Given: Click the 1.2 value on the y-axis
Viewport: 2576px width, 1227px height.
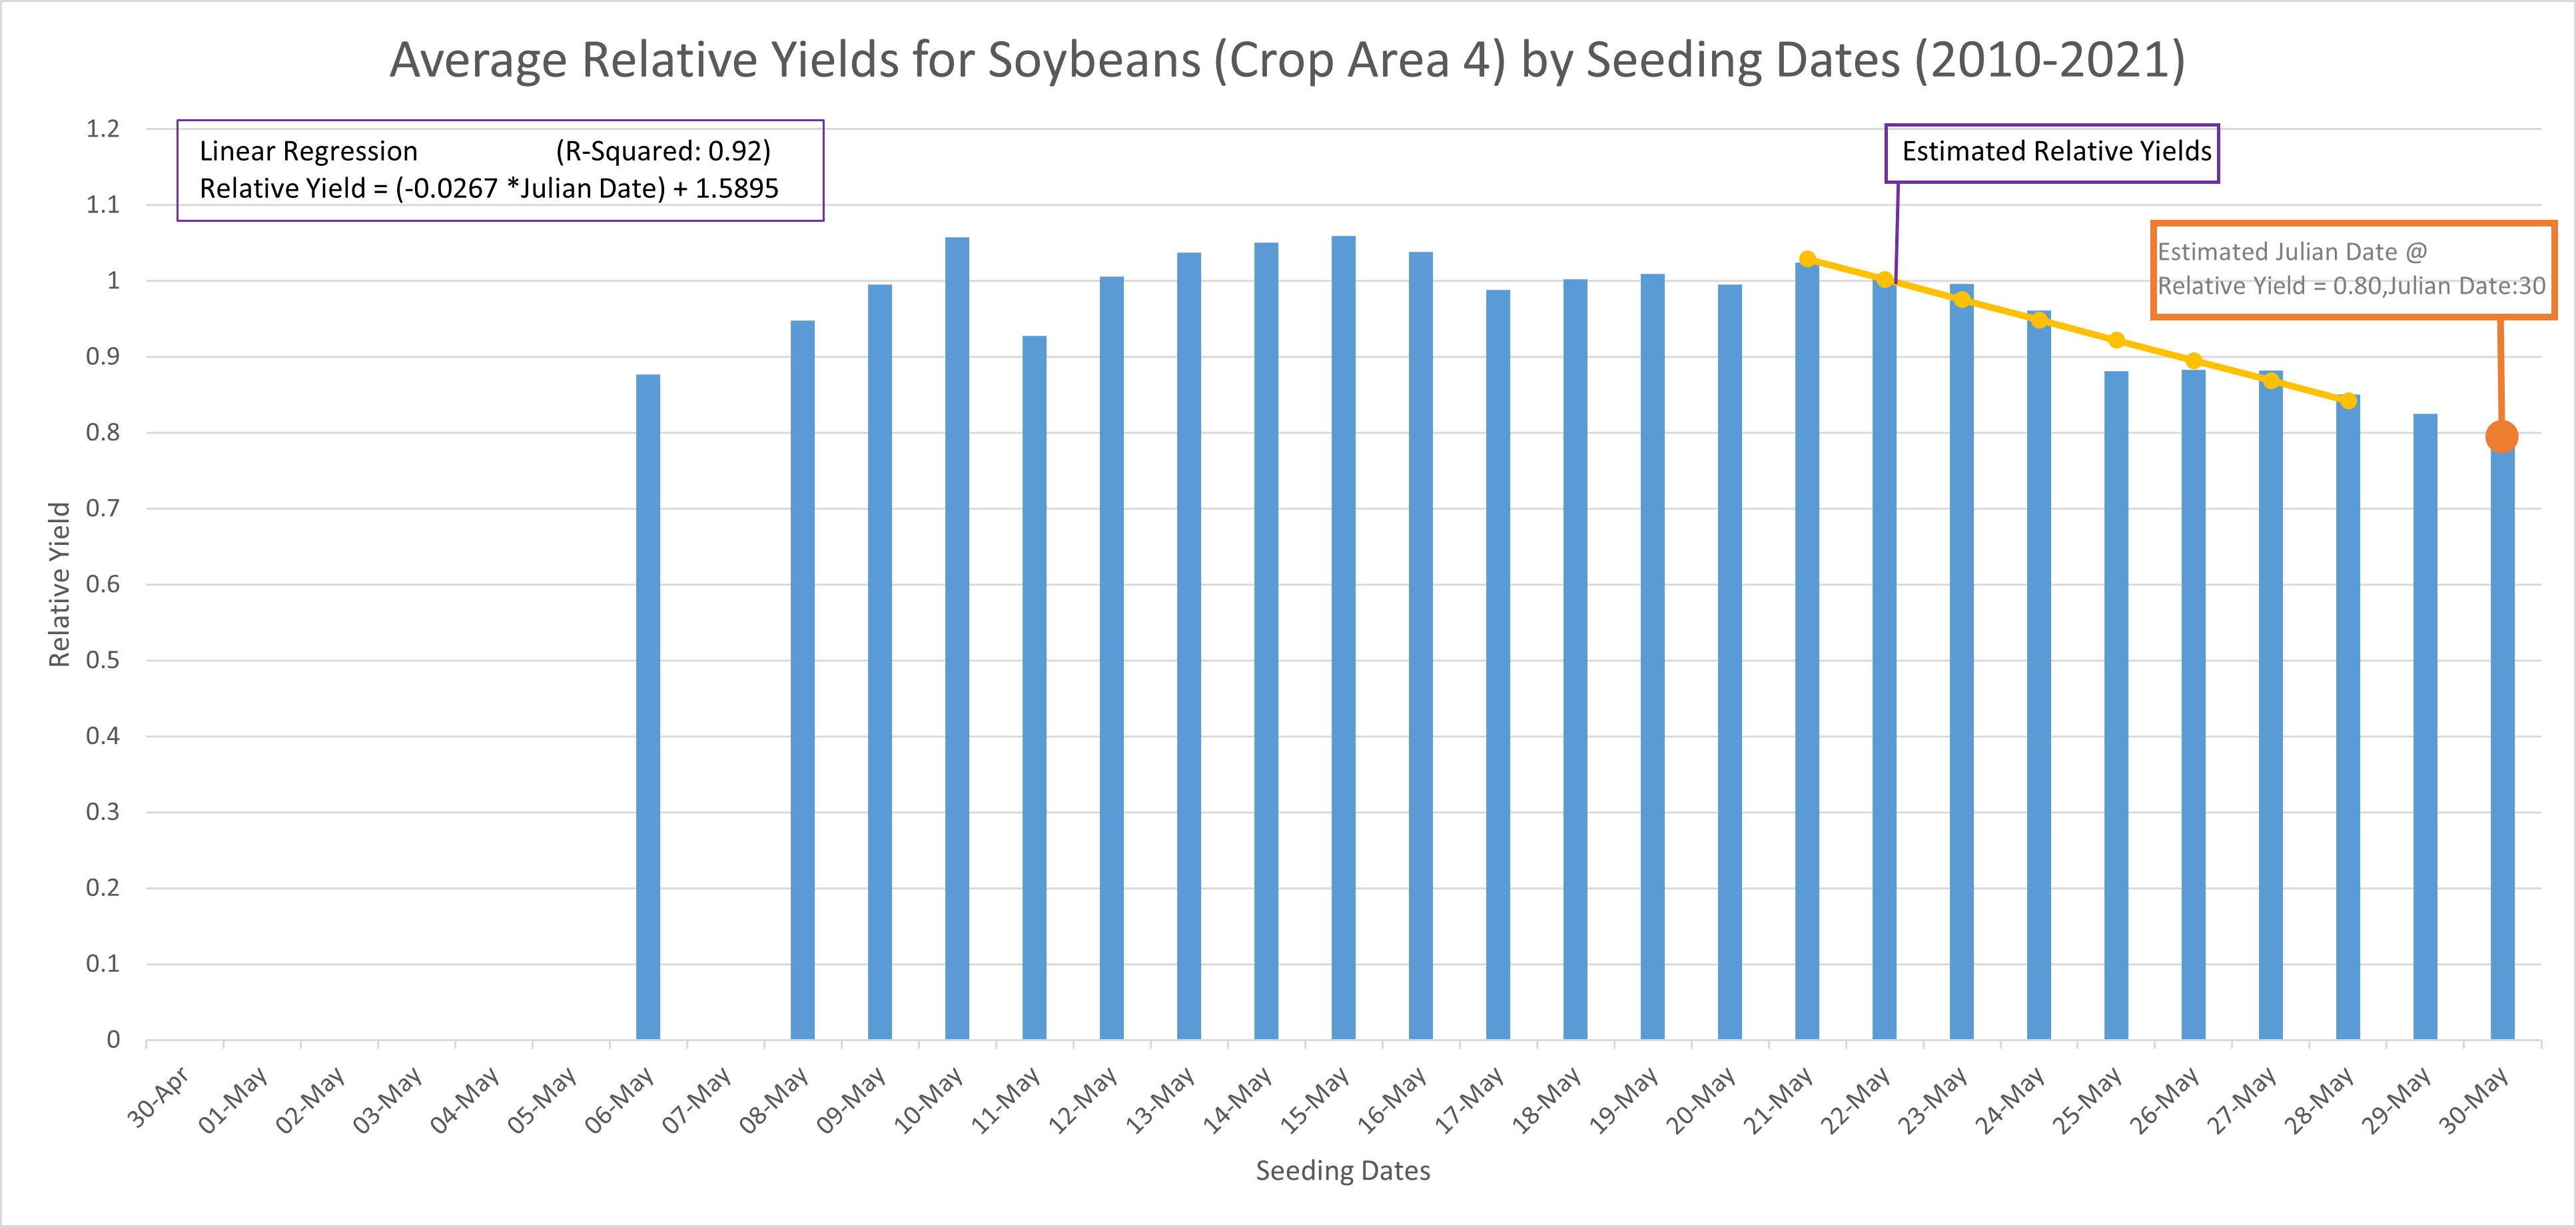Looking at the screenshot, I should pos(102,129).
